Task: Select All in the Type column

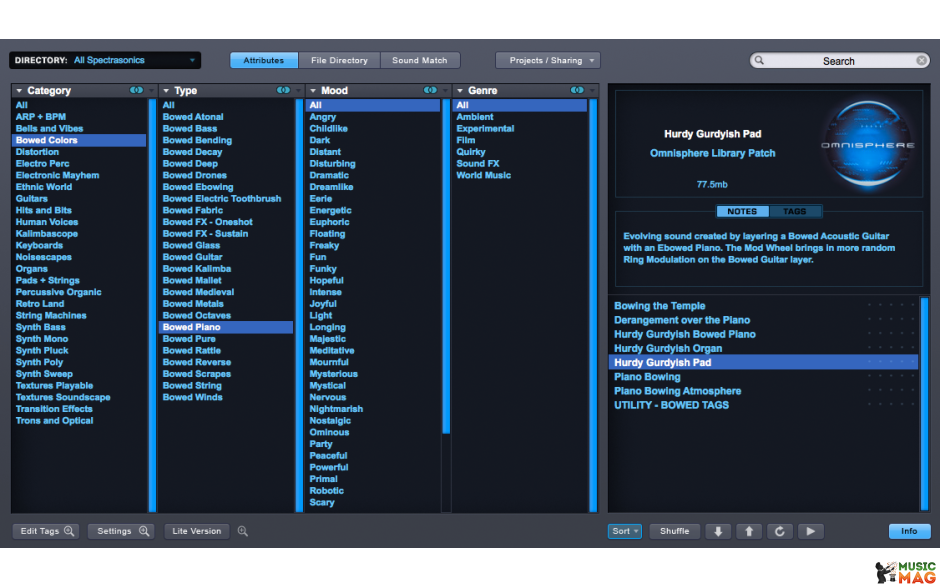Action: (168, 105)
